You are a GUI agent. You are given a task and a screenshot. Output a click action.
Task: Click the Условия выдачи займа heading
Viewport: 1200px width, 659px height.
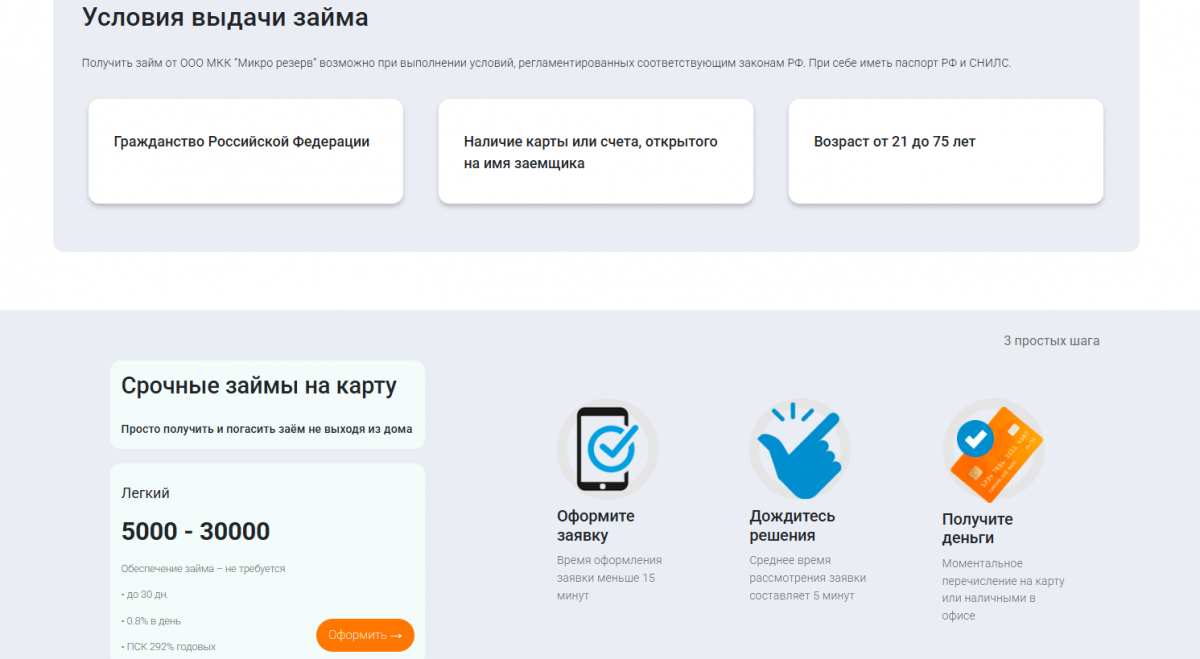click(x=225, y=17)
